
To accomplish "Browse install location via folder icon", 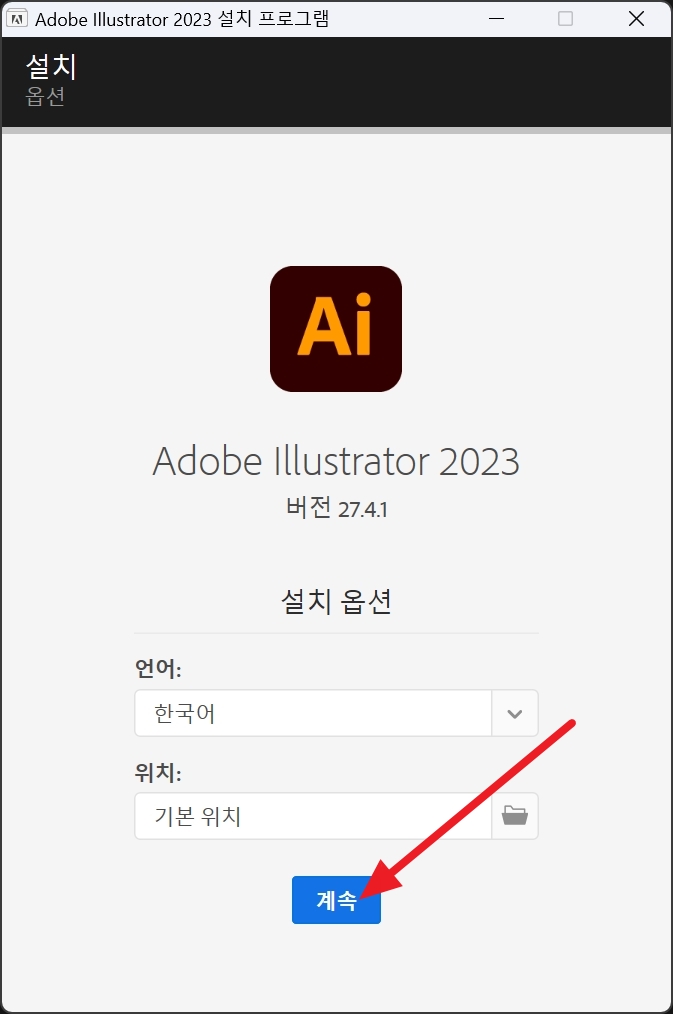I will coord(515,815).
